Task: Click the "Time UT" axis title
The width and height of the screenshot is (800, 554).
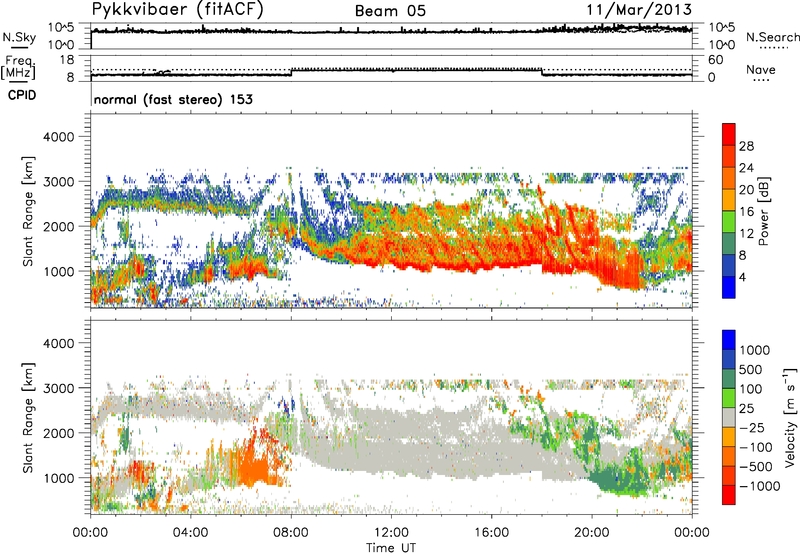Action: [x=391, y=547]
